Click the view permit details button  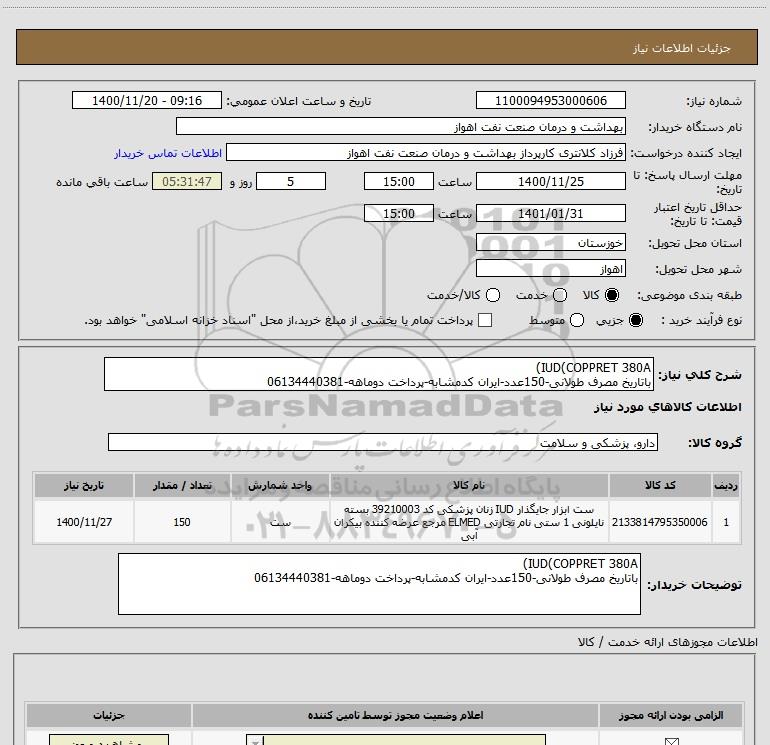point(109,740)
